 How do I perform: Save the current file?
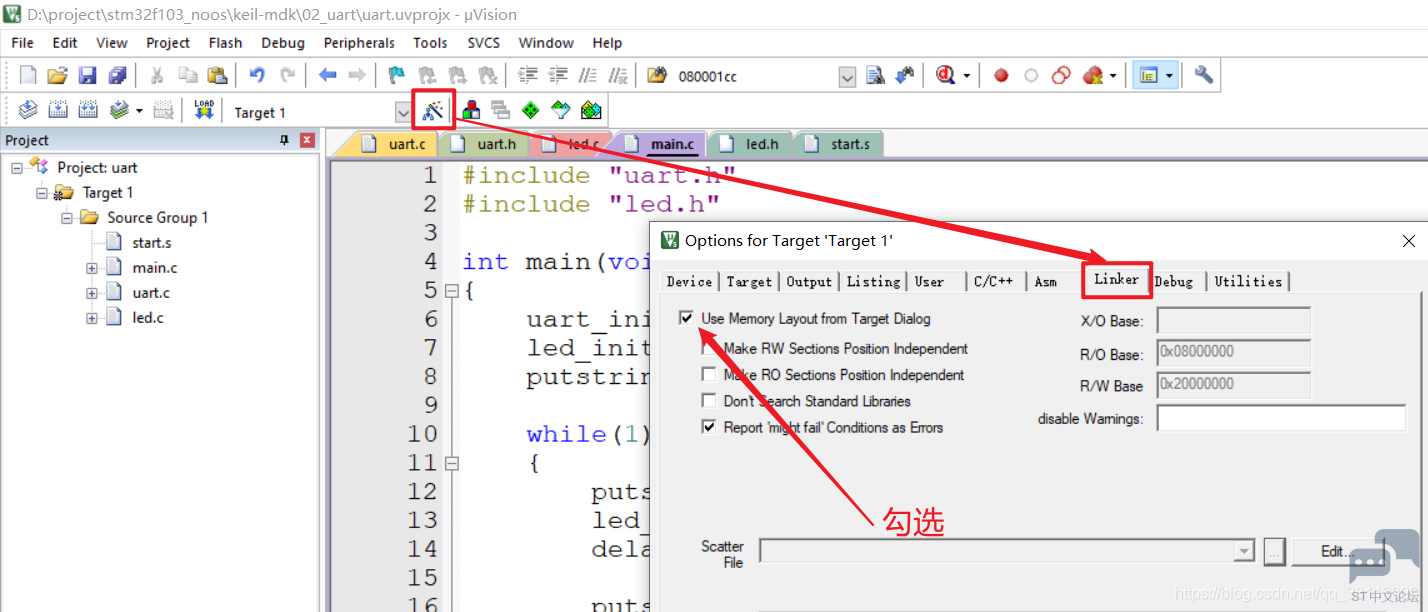pyautogui.click(x=87, y=75)
